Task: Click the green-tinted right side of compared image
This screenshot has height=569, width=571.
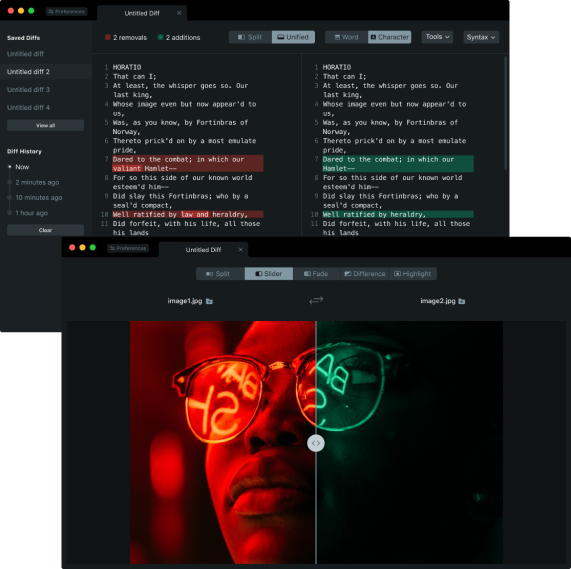Action: [x=410, y=442]
